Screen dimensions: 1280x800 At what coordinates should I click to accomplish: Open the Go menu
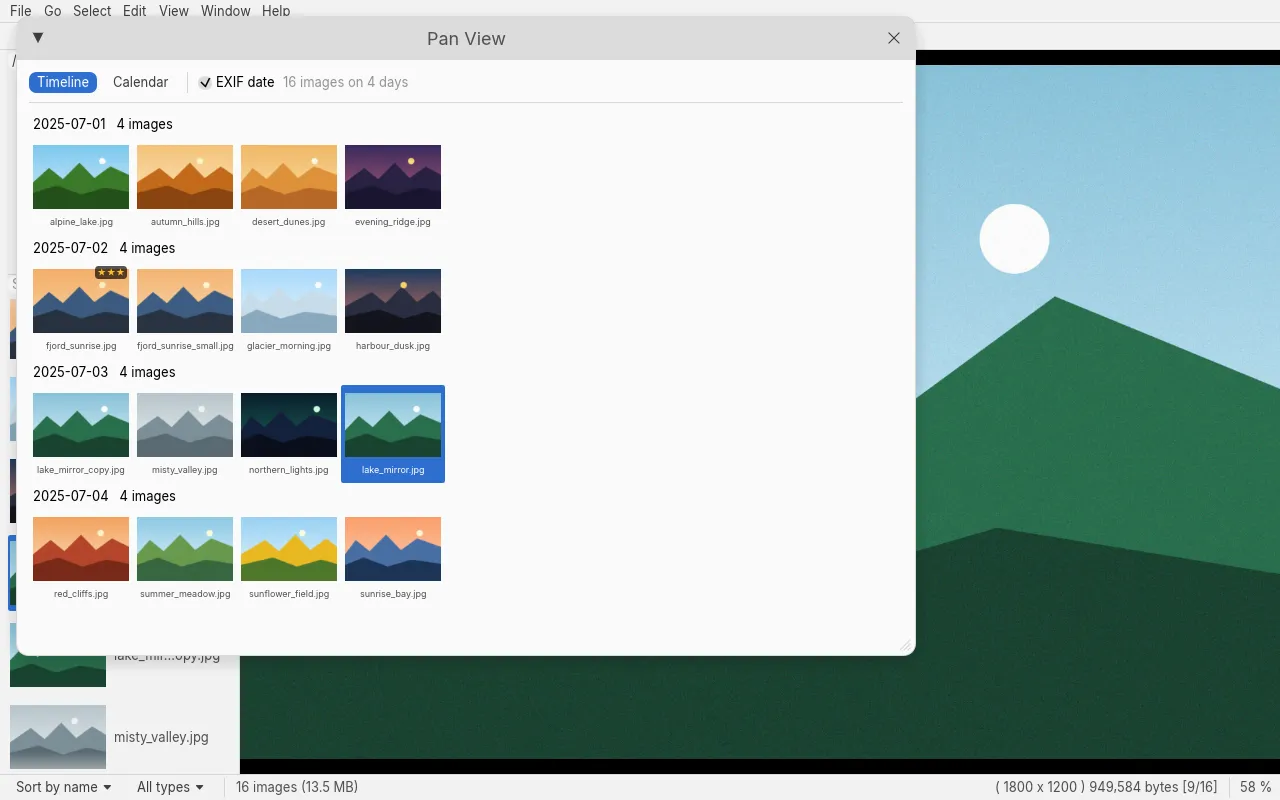coord(53,11)
